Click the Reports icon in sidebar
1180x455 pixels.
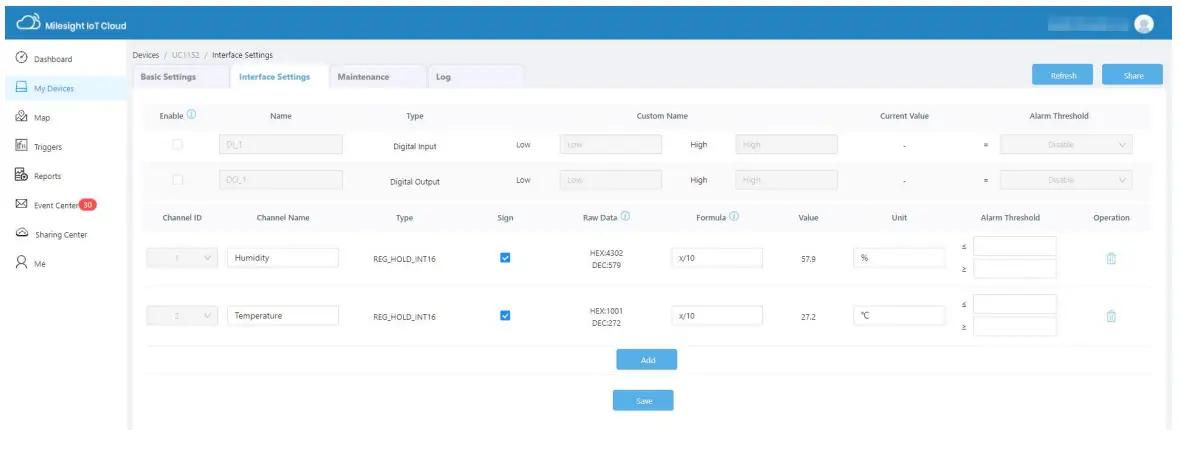(21, 175)
